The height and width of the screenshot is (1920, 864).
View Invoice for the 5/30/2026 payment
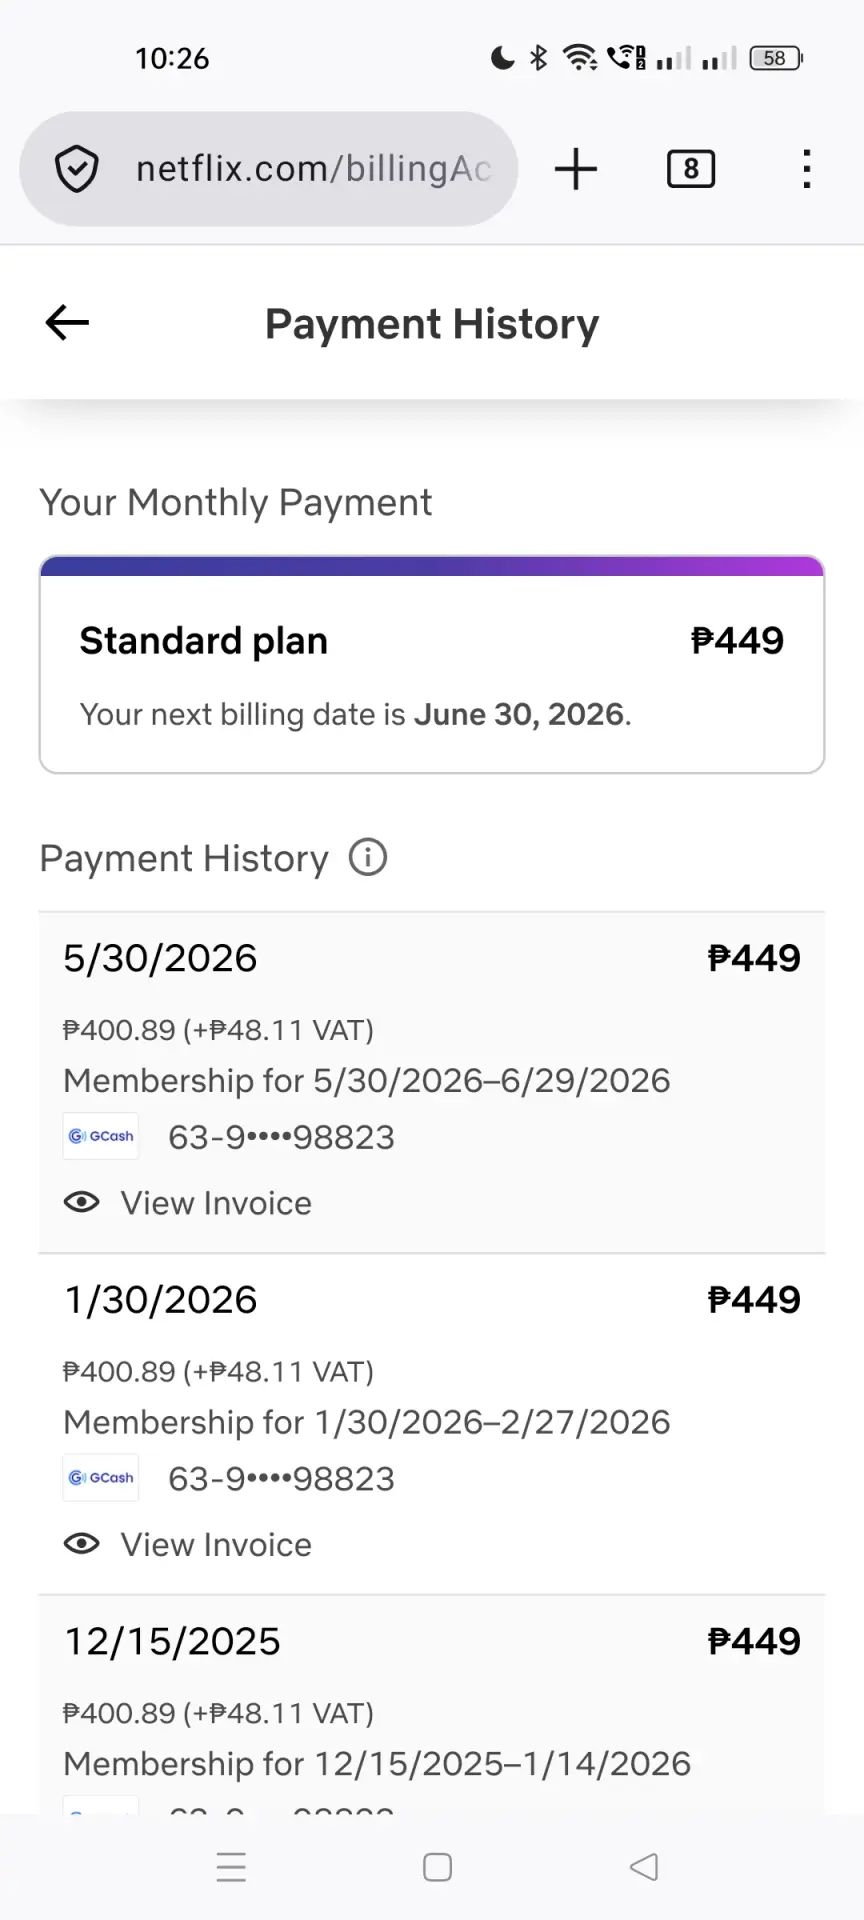pos(216,1203)
